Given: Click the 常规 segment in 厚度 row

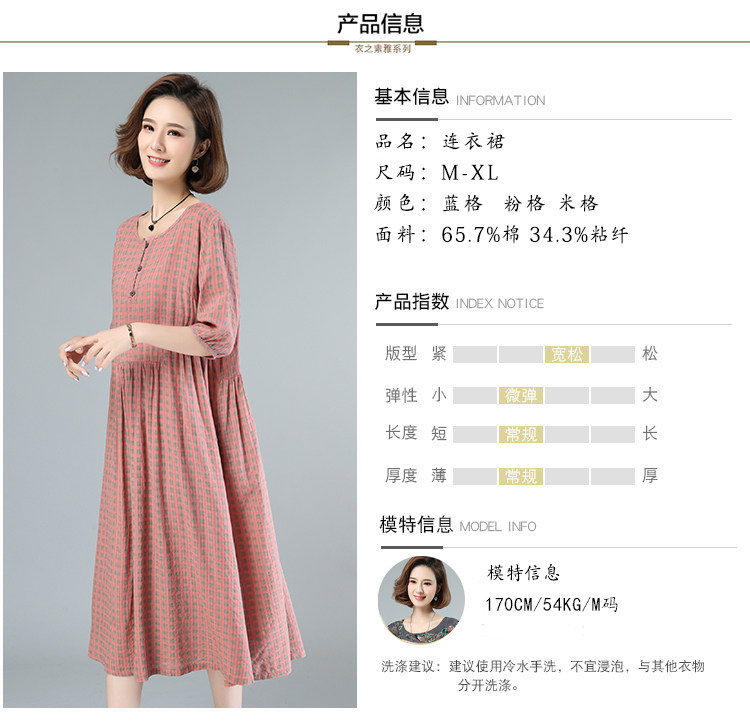Looking at the screenshot, I should (x=521, y=476).
